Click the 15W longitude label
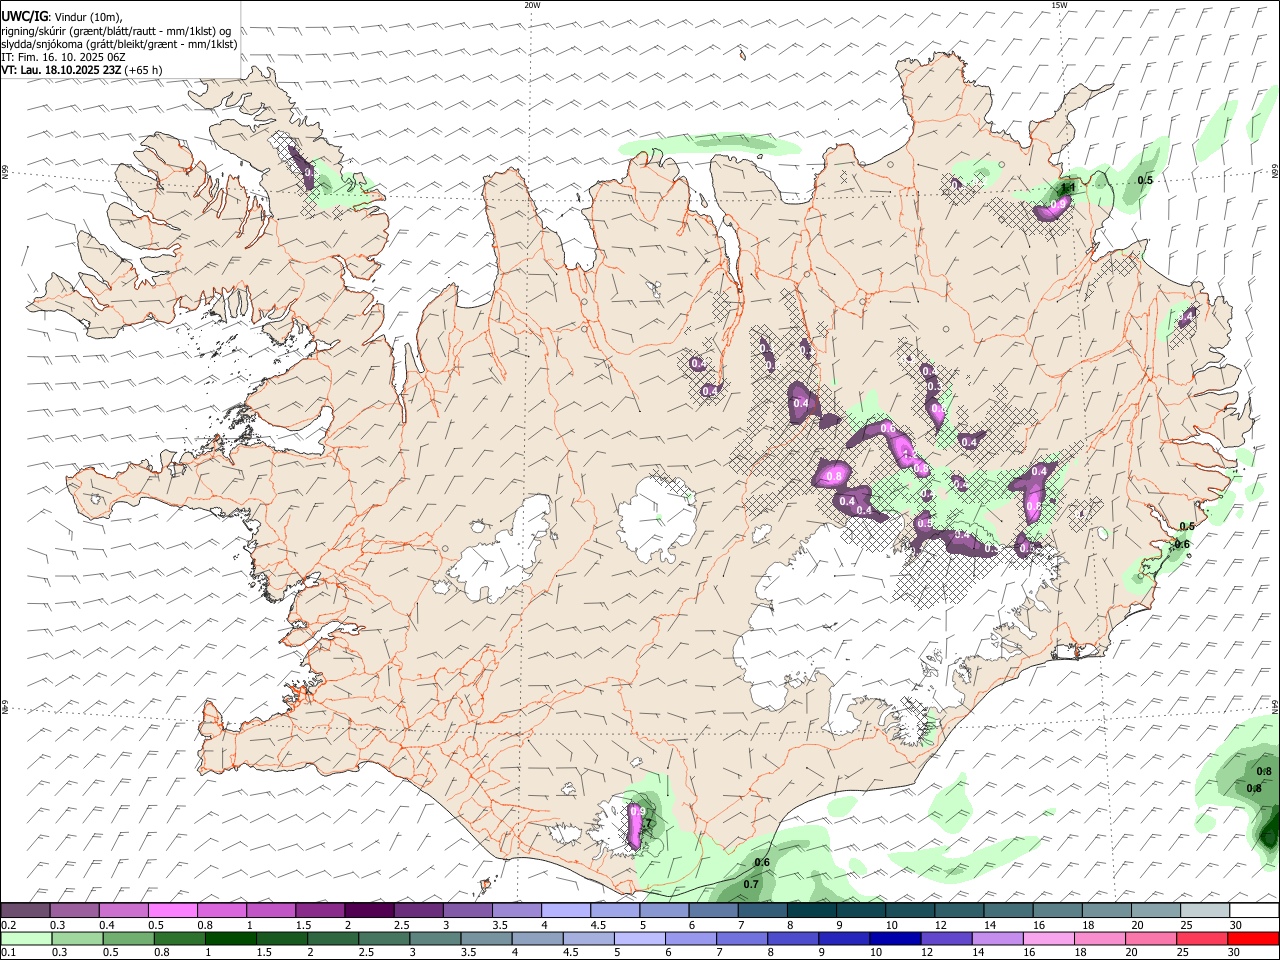The height and width of the screenshot is (960, 1280). point(1059,5)
